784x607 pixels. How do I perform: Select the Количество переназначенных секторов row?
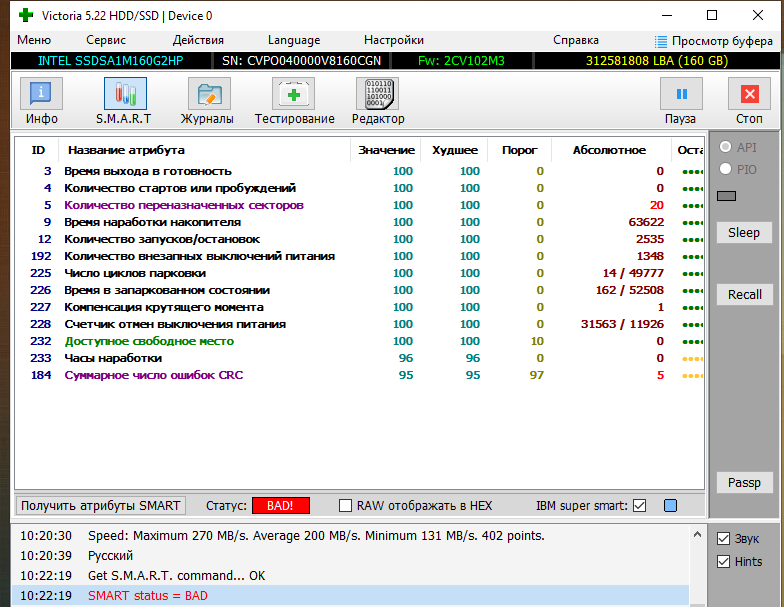coord(359,205)
